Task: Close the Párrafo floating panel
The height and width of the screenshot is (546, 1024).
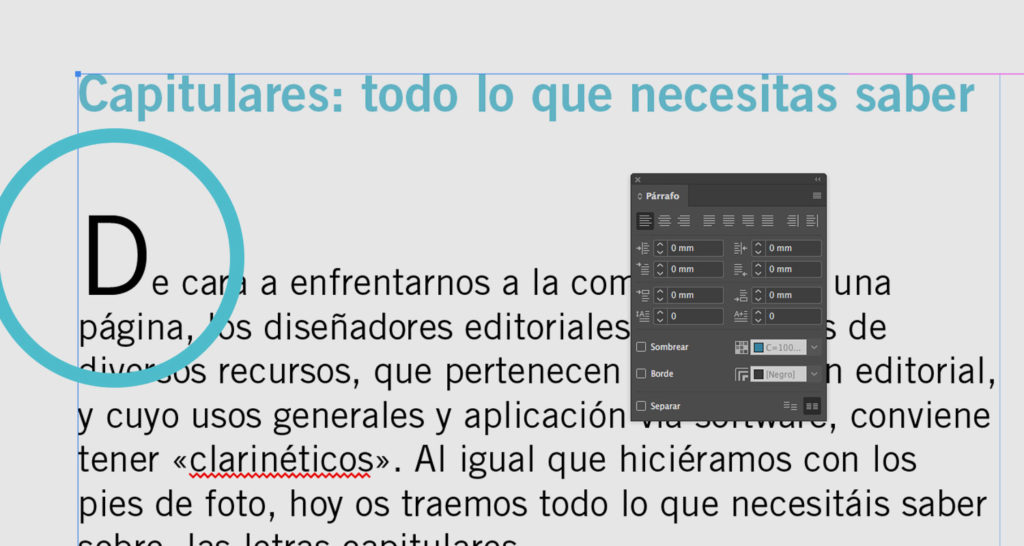Action: [637, 180]
